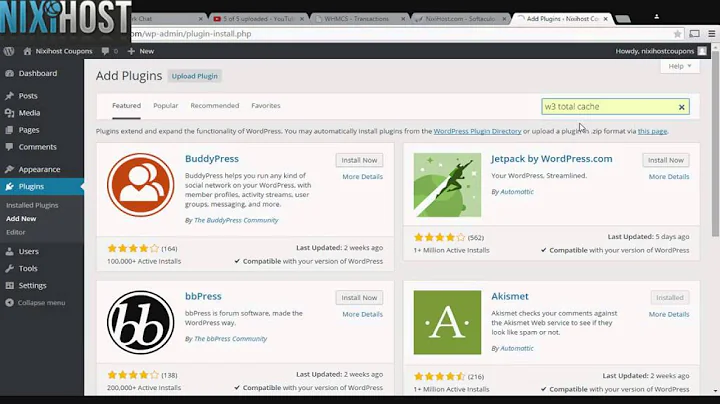Click the cast screen icon in toolbar

694,34
